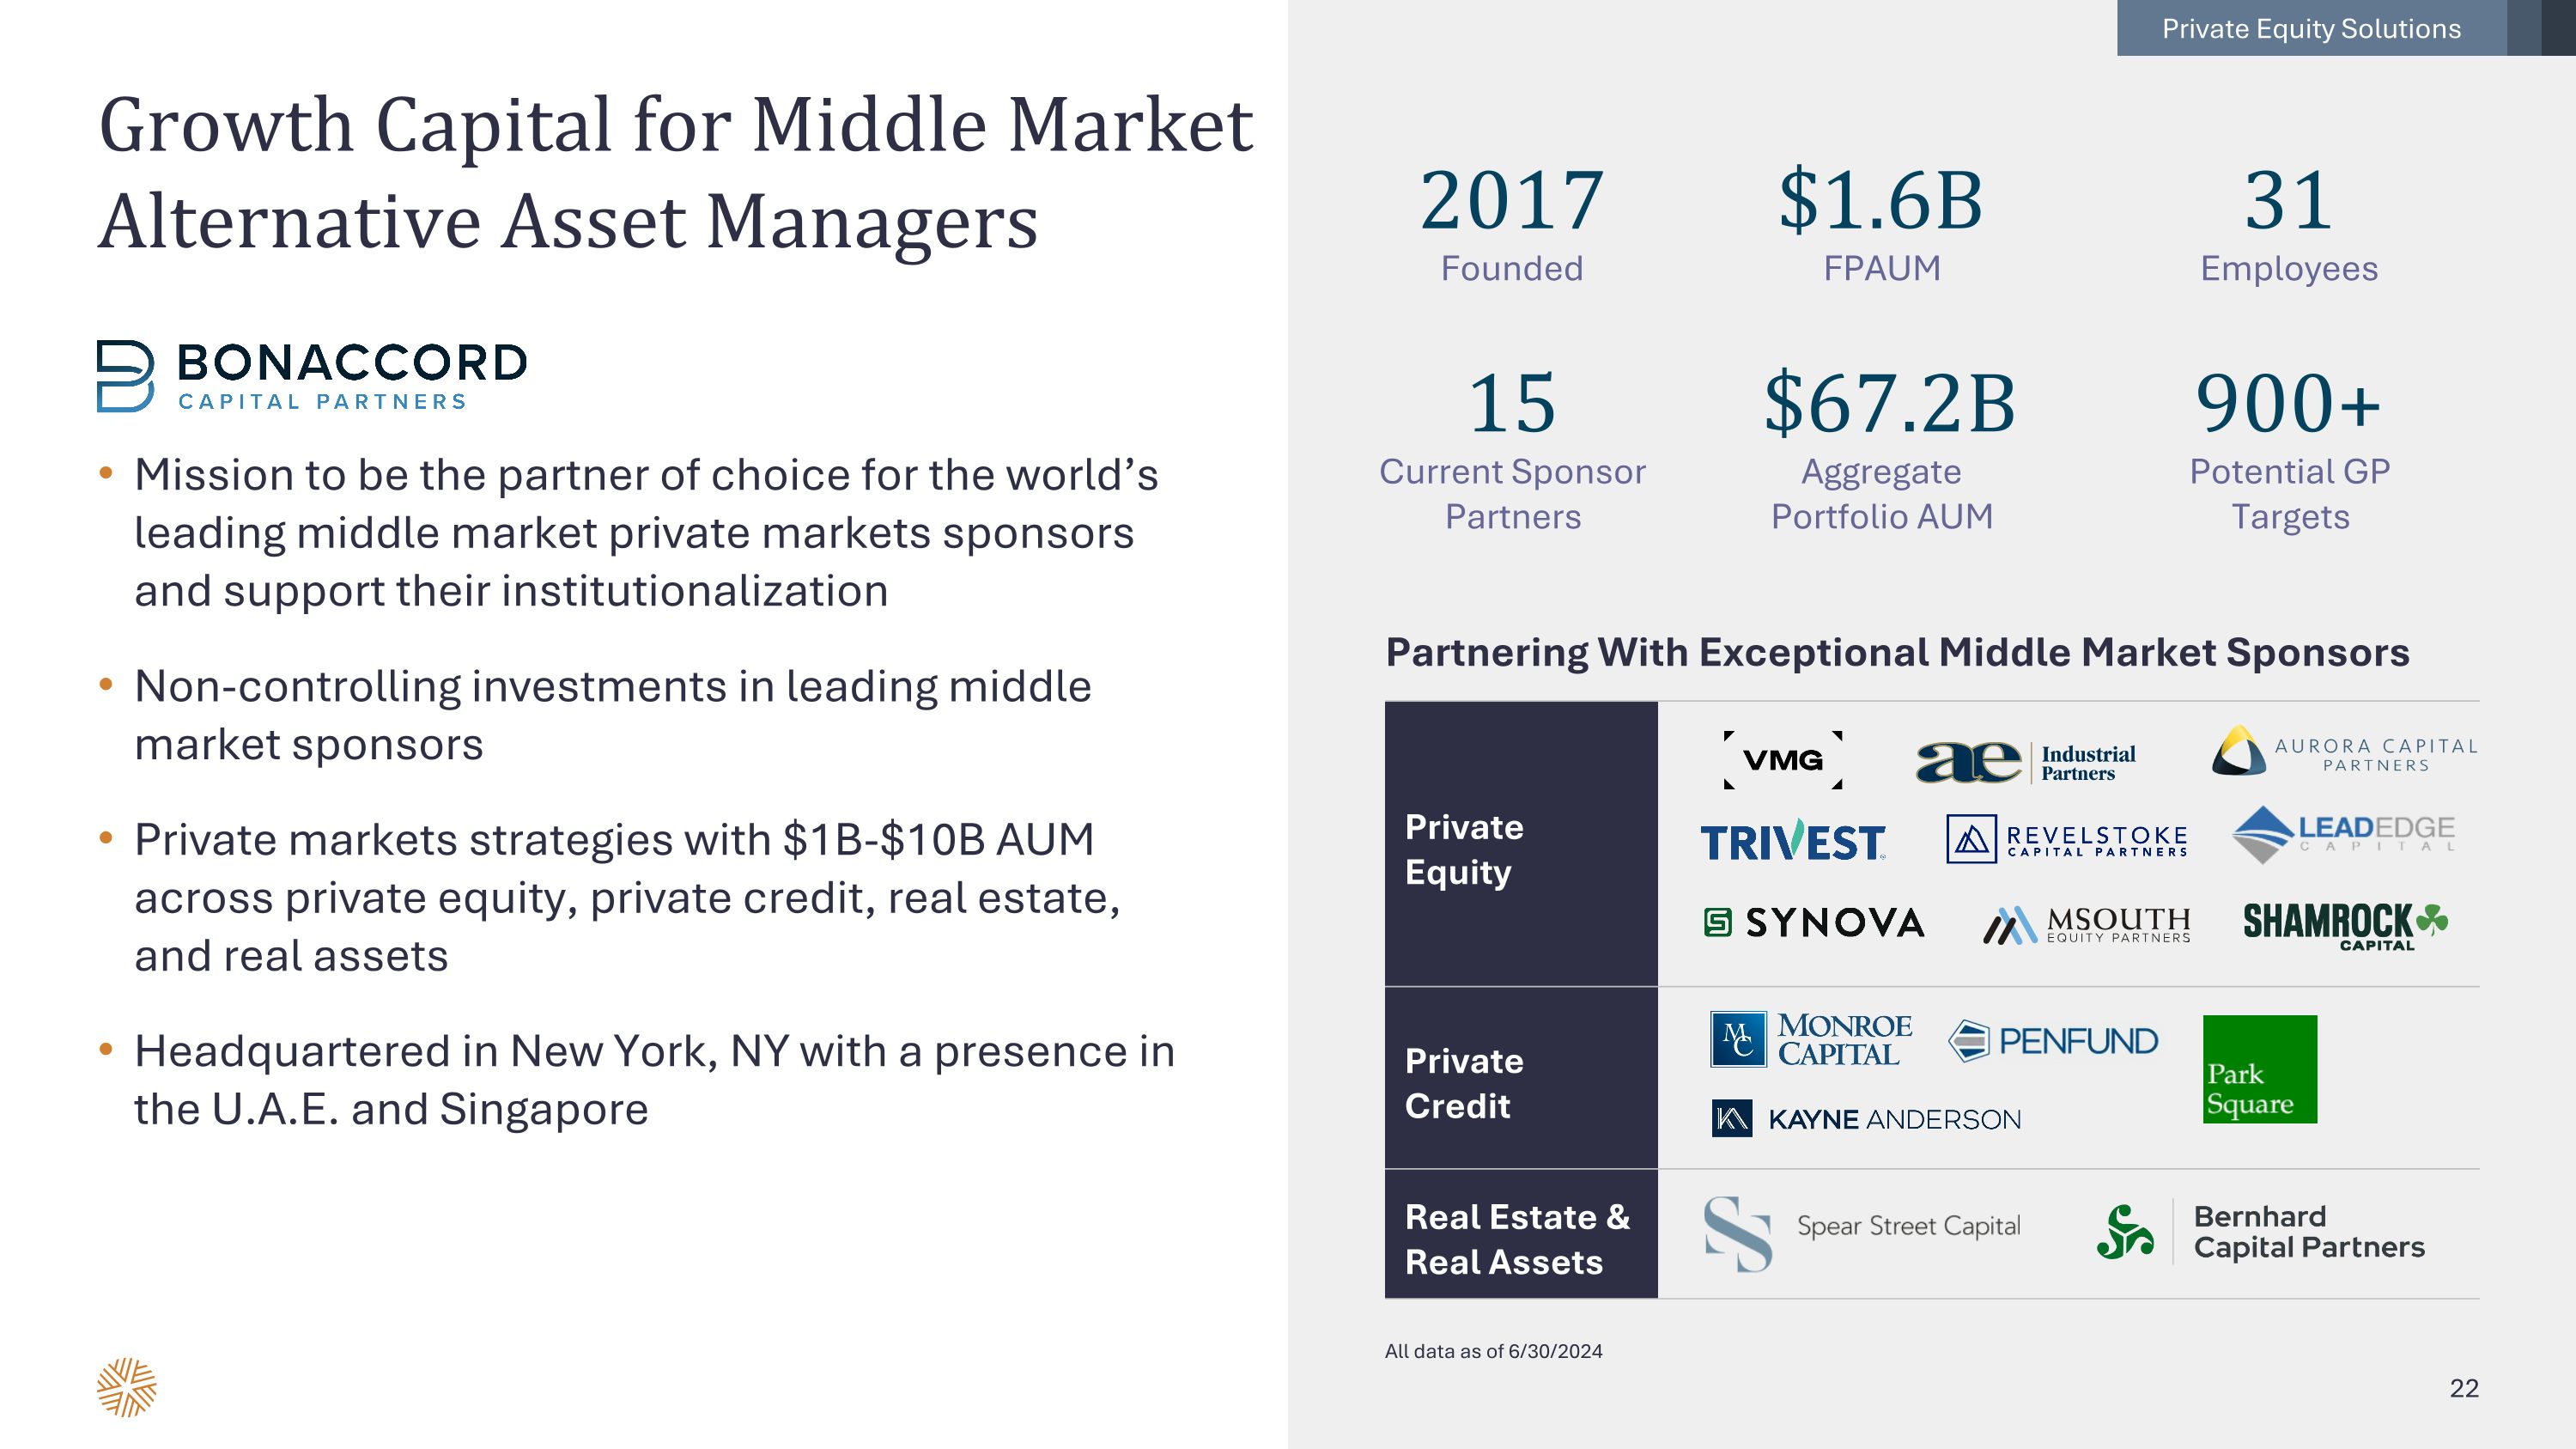Select the AE Industrial Partners logo
The height and width of the screenshot is (1449, 2576).
click(x=2025, y=762)
